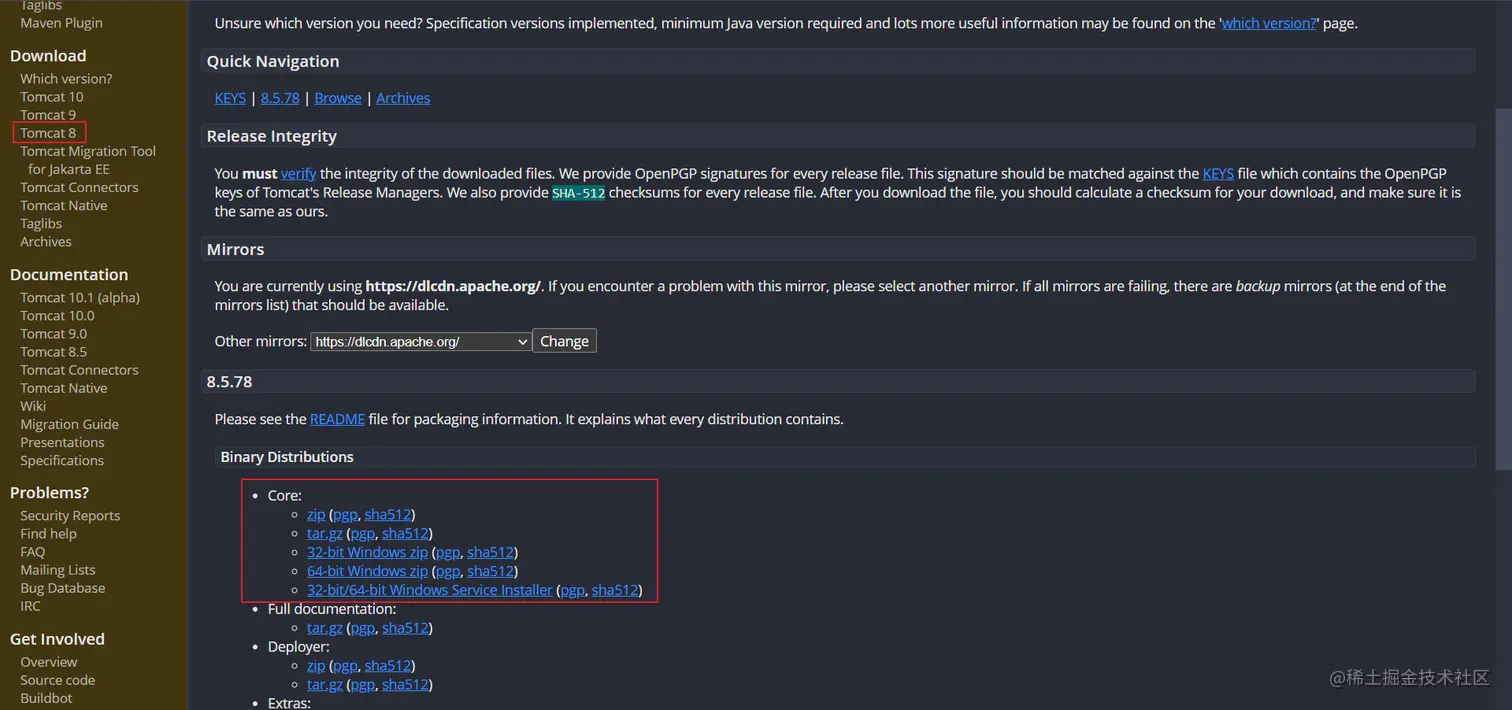Open Tomcat Connectors under Download
The height and width of the screenshot is (710, 1512).
pyautogui.click(x=79, y=188)
